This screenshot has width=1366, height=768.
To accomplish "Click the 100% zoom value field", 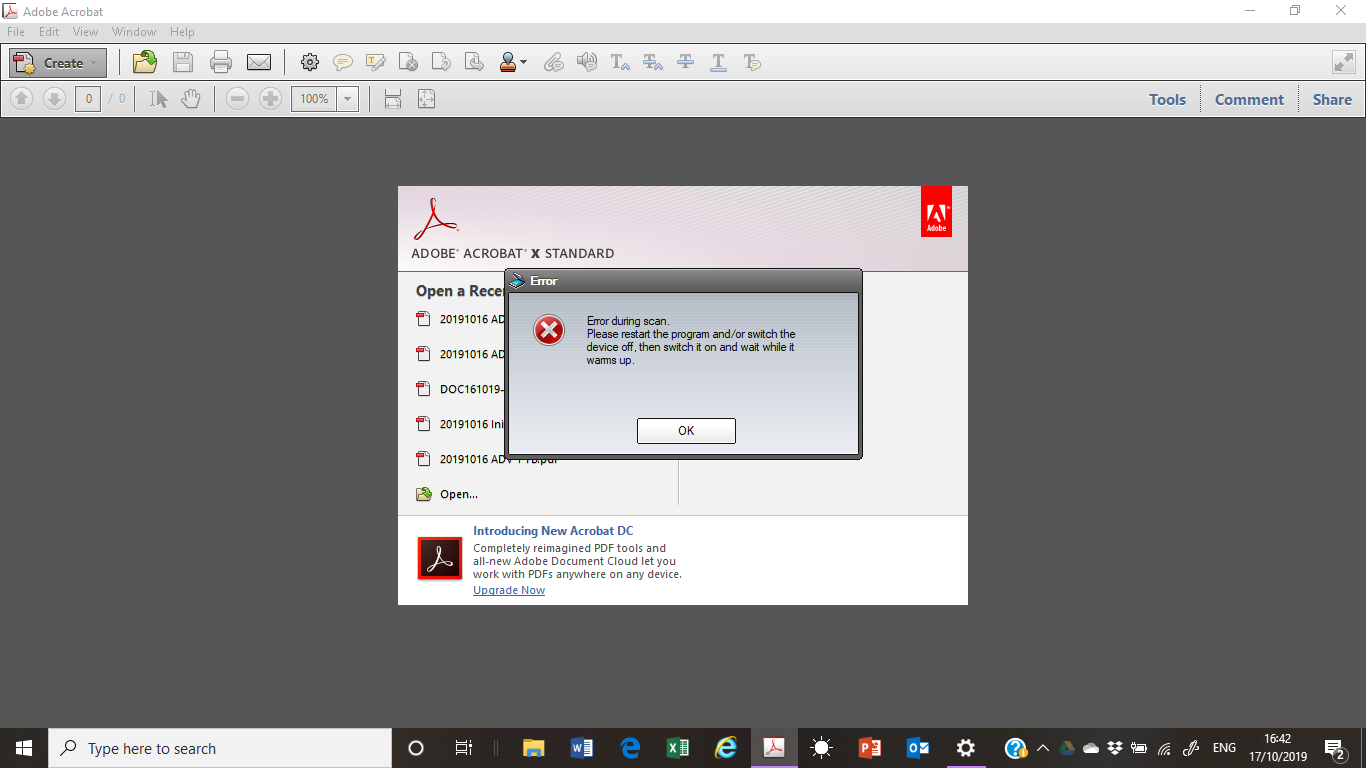I will pos(314,99).
